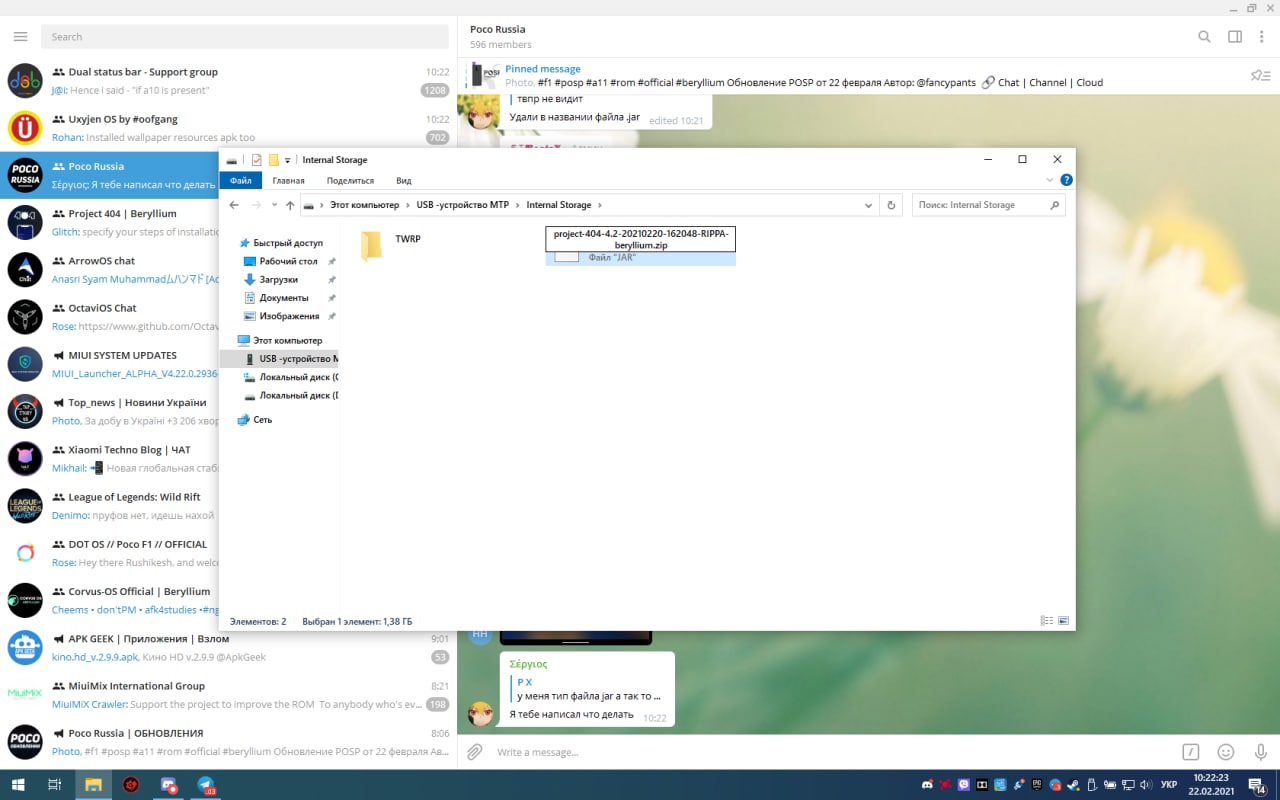The height and width of the screenshot is (800, 1280).
Task: Open Uxyjen OS by #oofgang chat
Action: 229,128
